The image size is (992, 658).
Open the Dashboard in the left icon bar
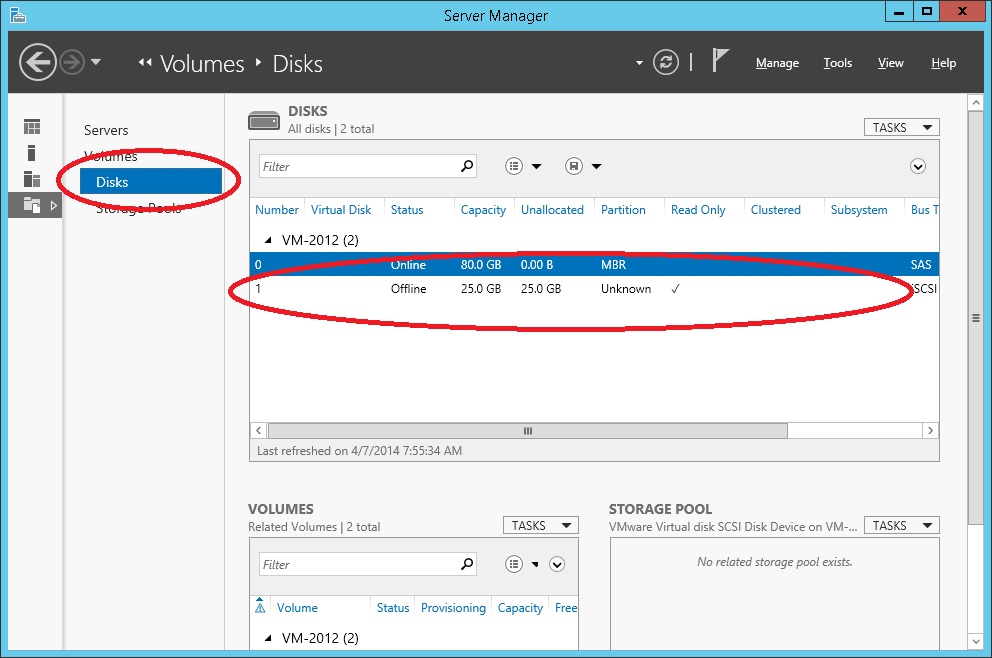pos(31,126)
